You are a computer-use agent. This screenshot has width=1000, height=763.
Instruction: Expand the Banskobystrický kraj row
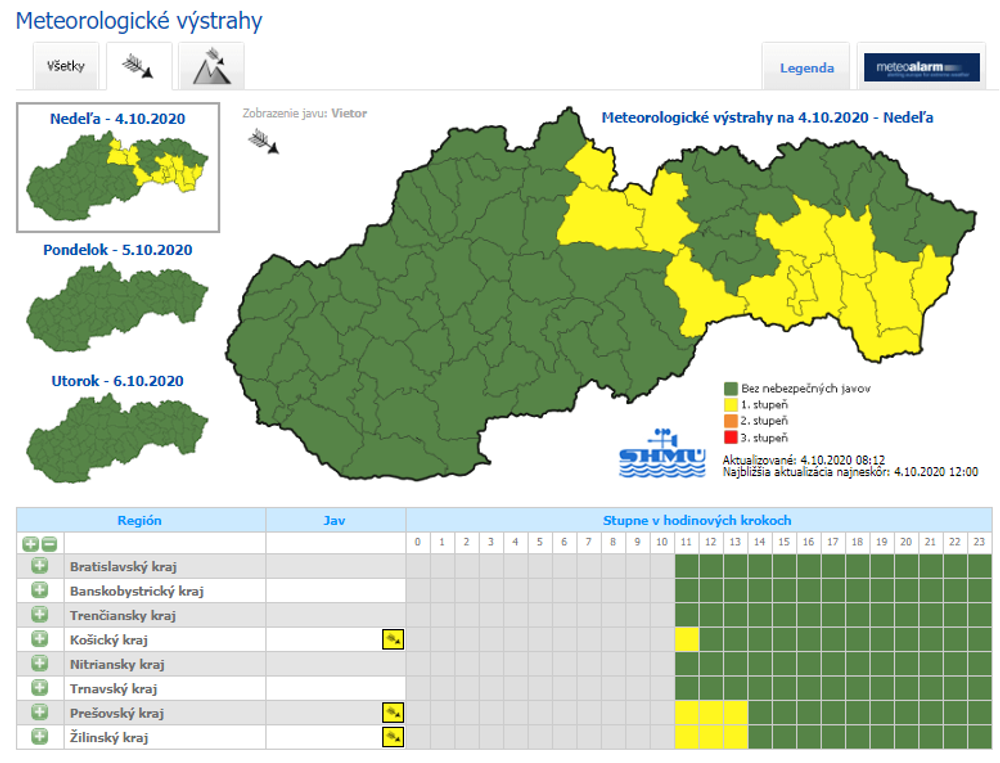coord(40,590)
